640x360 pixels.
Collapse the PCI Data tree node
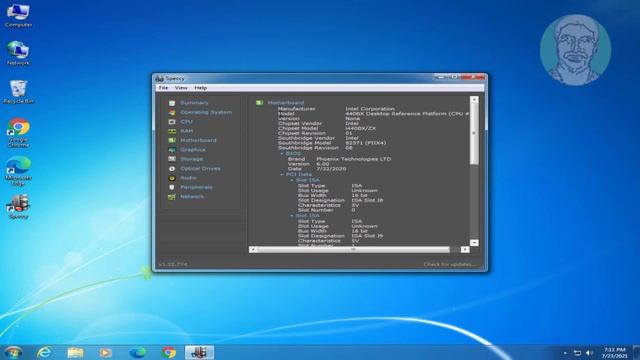[282, 174]
